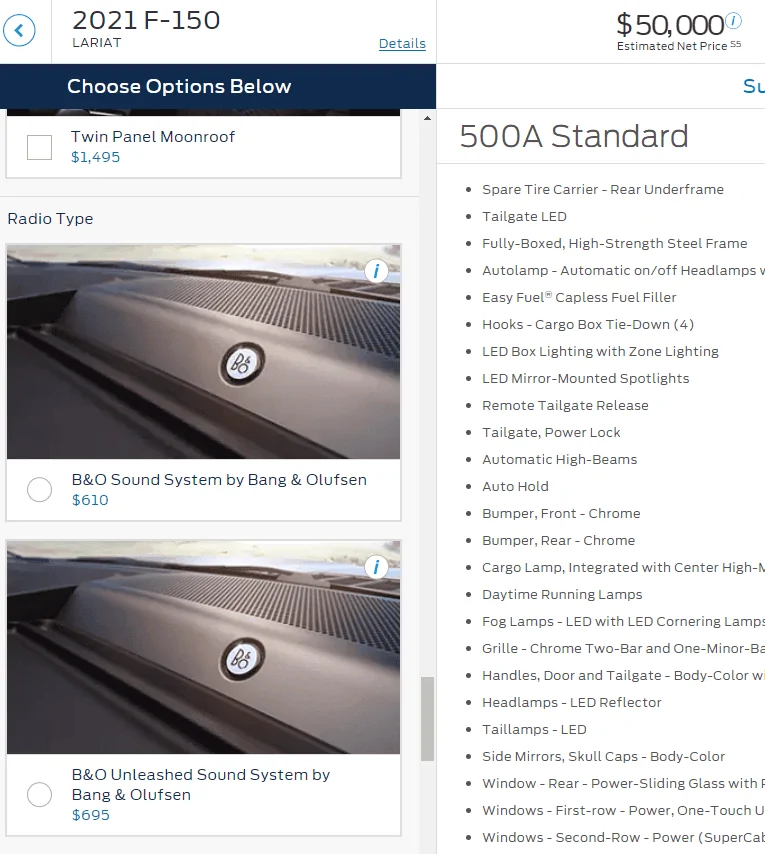The height and width of the screenshot is (854, 765).
Task: Click the back arrow icon
Action: tap(19, 30)
